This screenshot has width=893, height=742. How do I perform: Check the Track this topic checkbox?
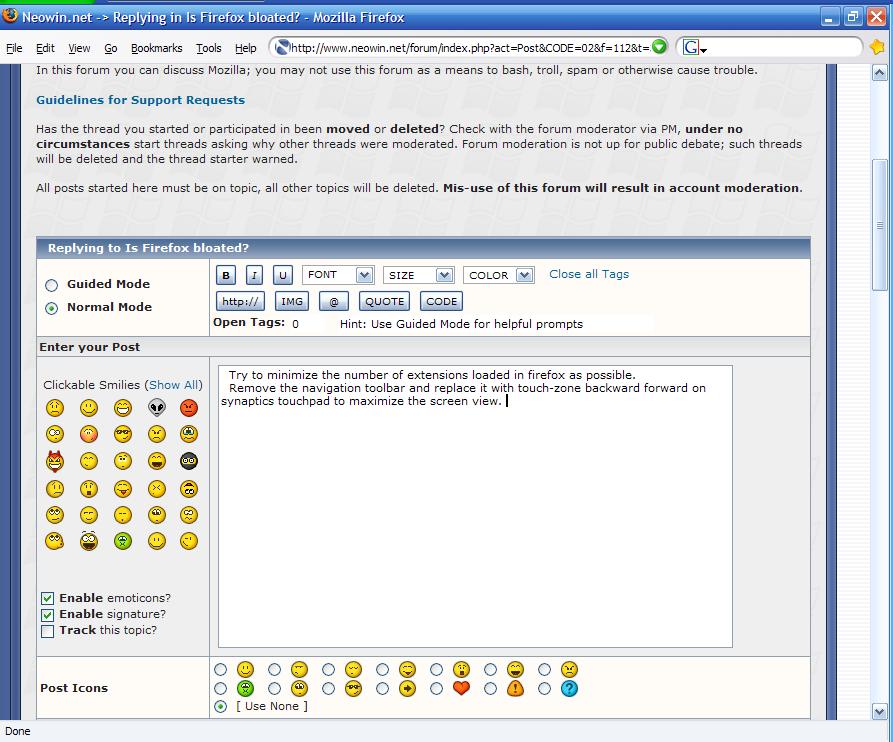[x=48, y=631]
